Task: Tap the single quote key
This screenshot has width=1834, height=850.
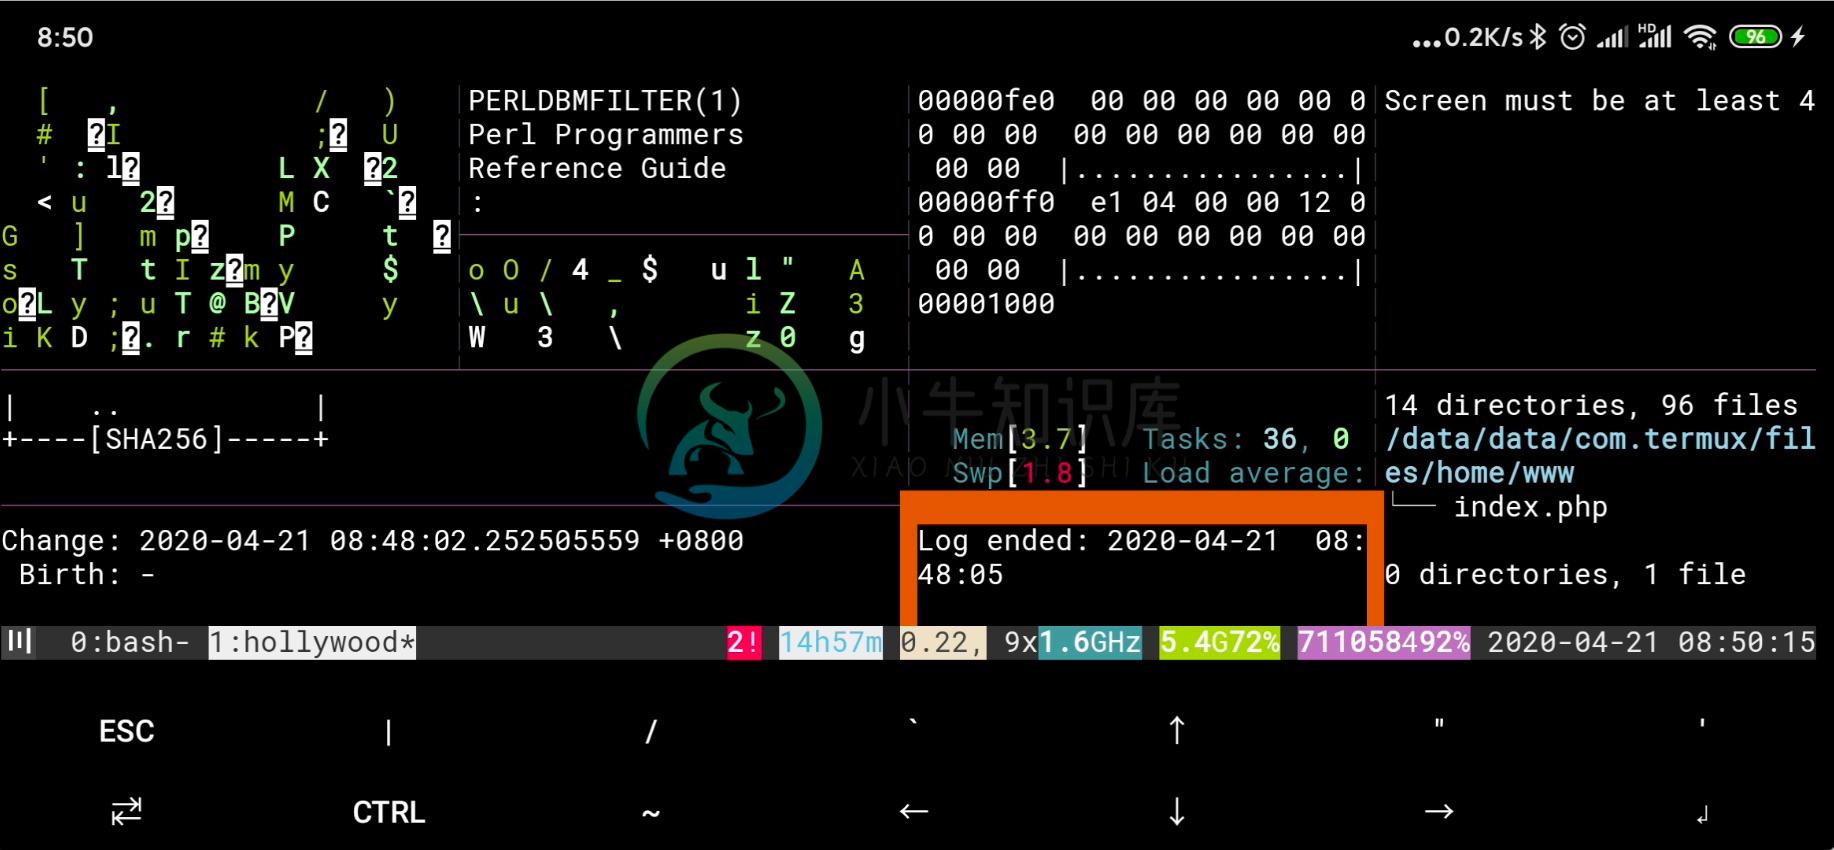Action: pos(1701,724)
